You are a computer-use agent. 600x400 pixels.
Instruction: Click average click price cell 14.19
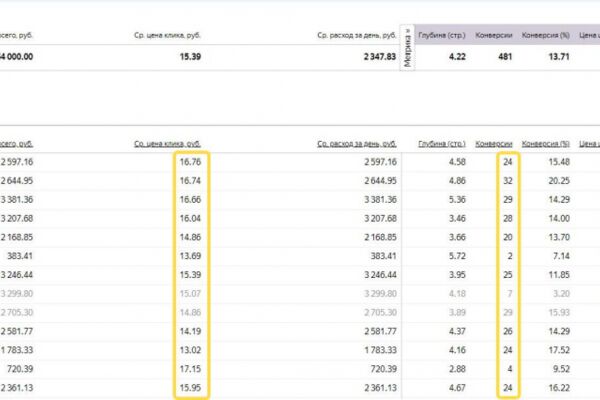tap(190, 331)
